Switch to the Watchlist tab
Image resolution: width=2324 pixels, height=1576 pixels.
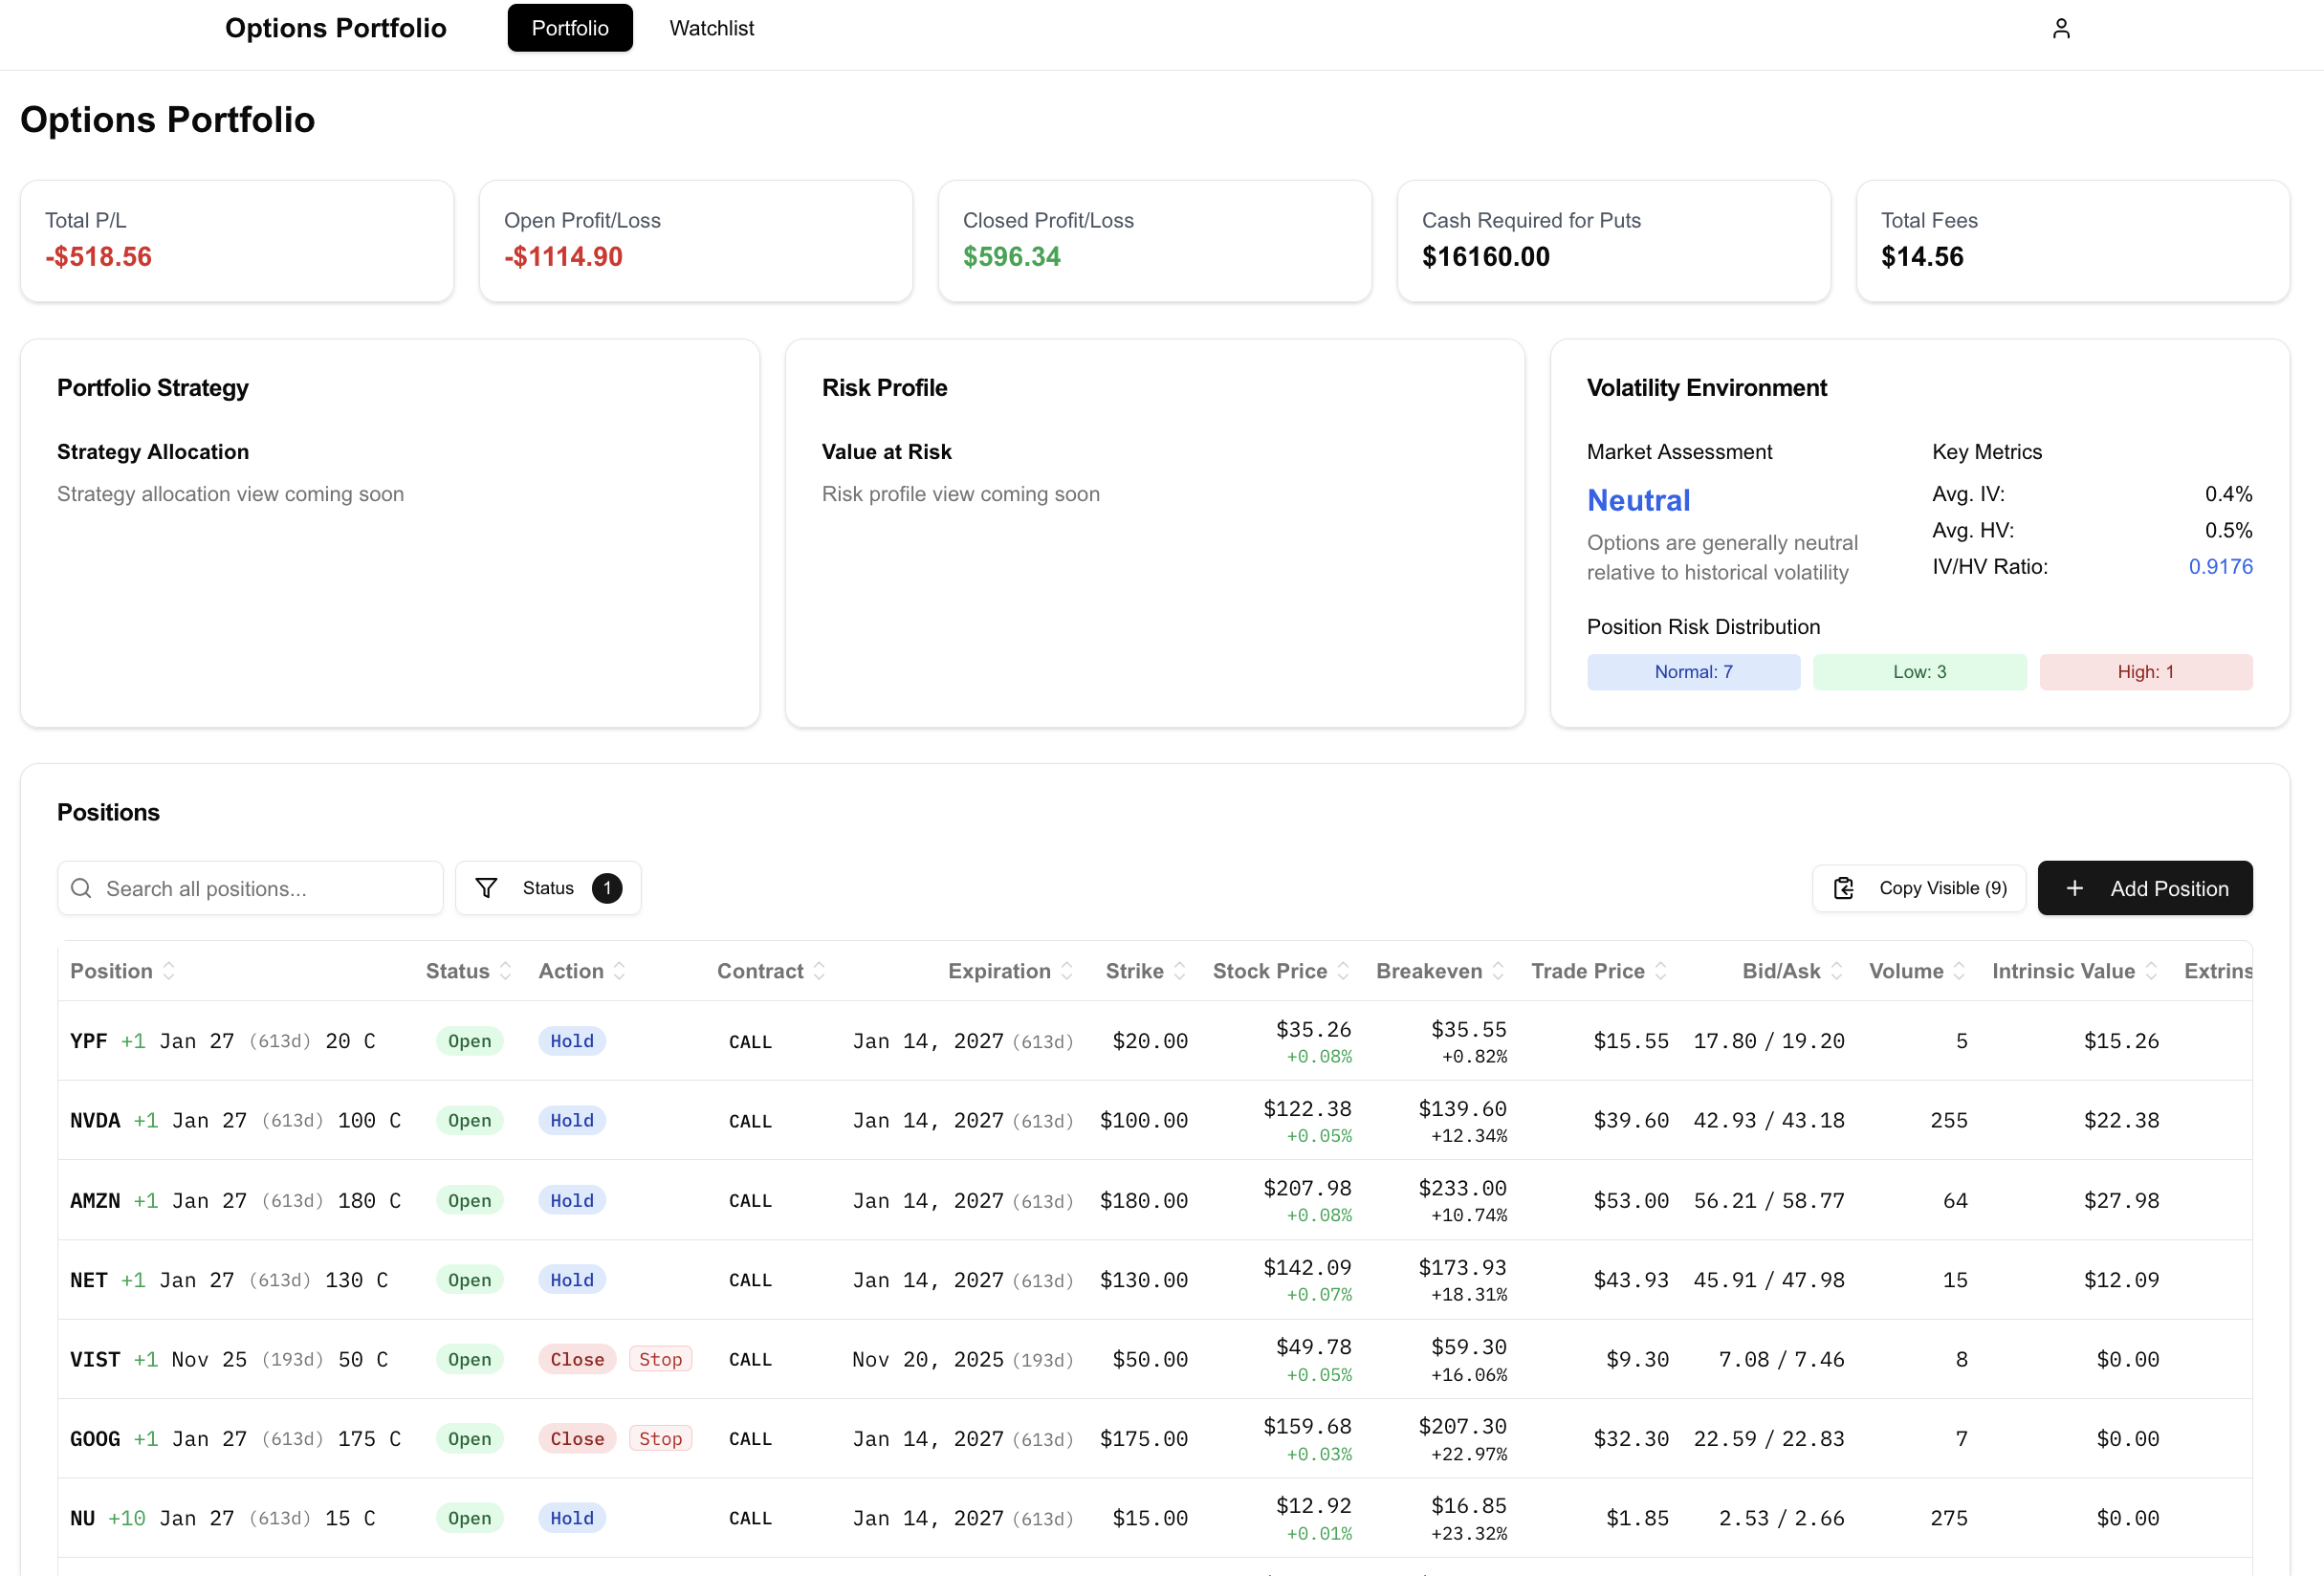[x=711, y=28]
